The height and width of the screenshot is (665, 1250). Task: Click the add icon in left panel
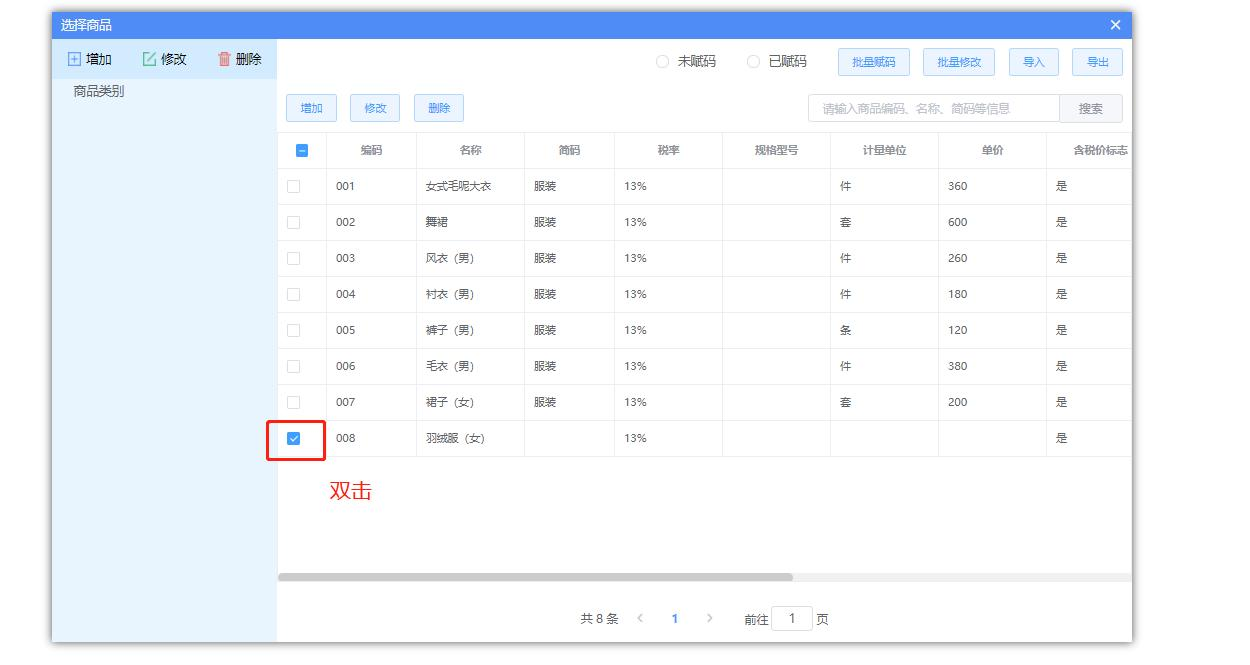pyautogui.click(x=74, y=59)
